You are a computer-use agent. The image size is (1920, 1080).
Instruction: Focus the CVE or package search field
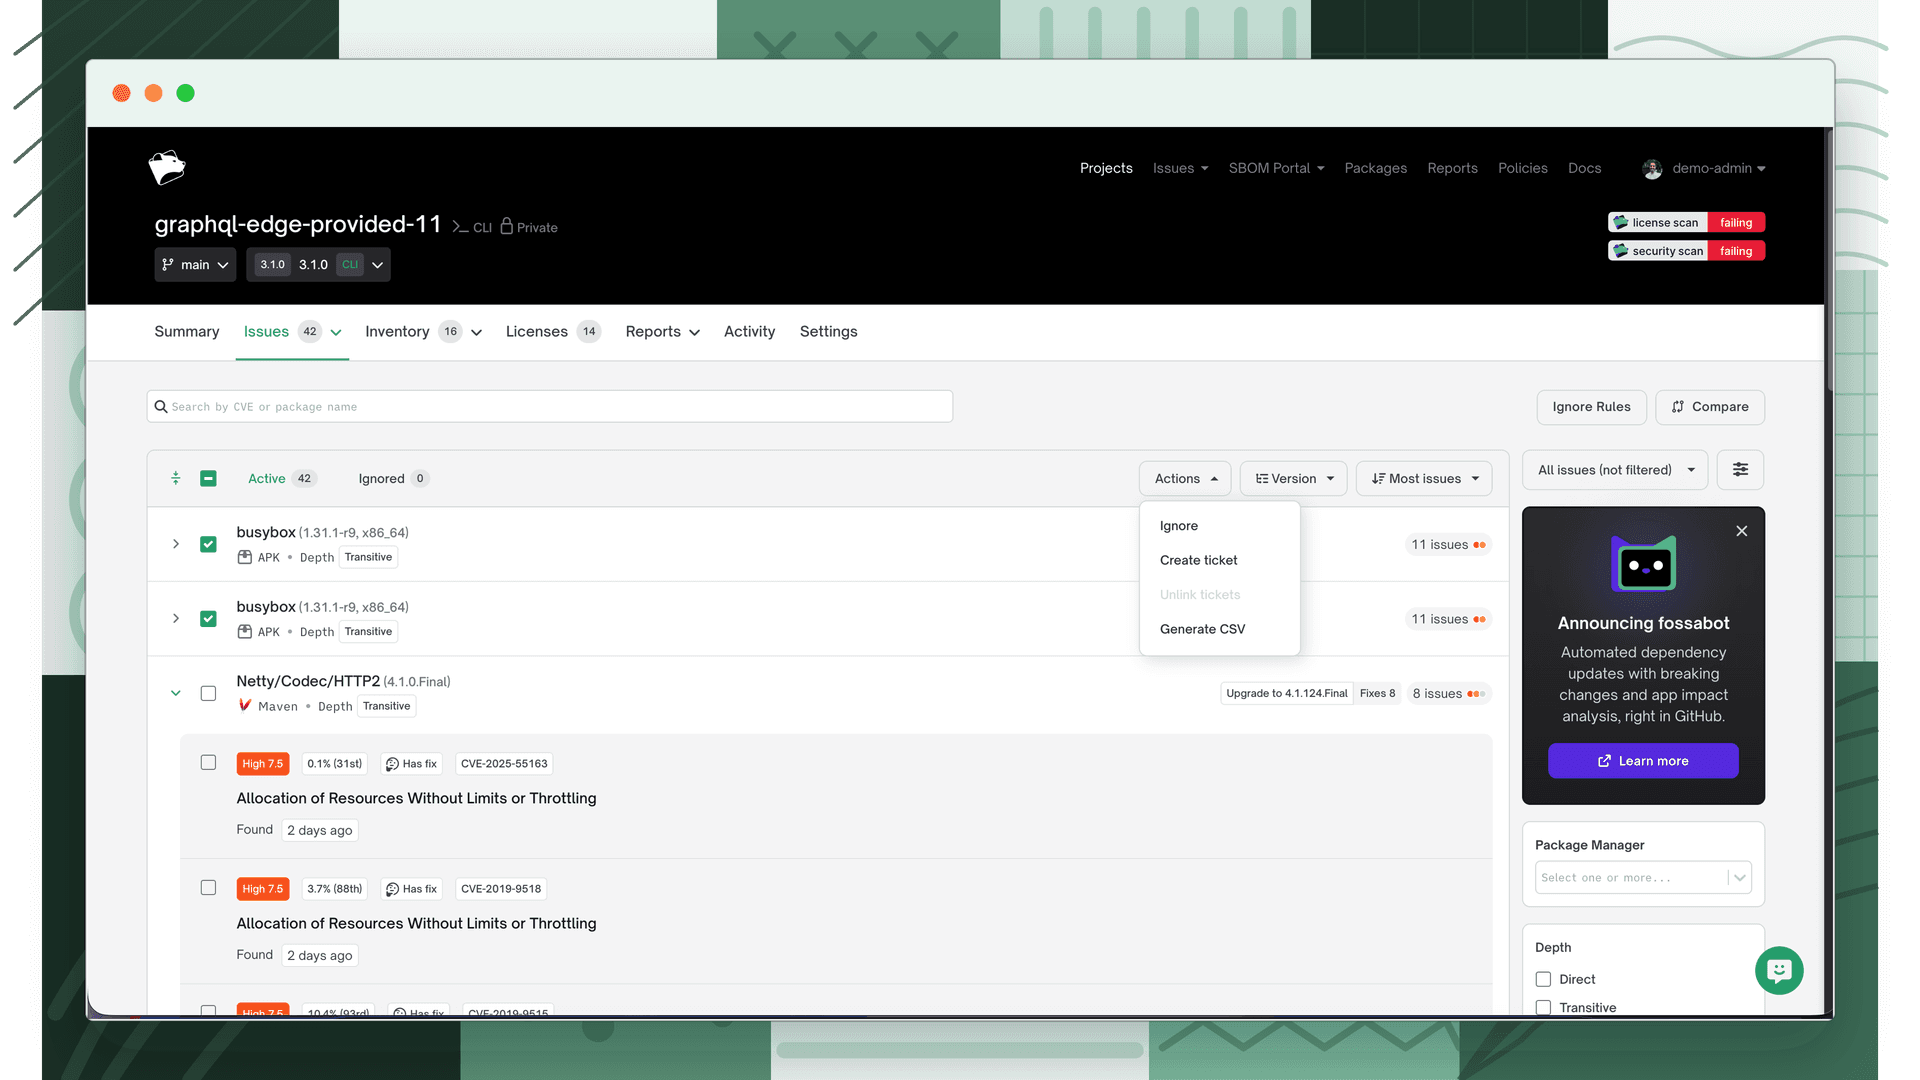(x=550, y=407)
